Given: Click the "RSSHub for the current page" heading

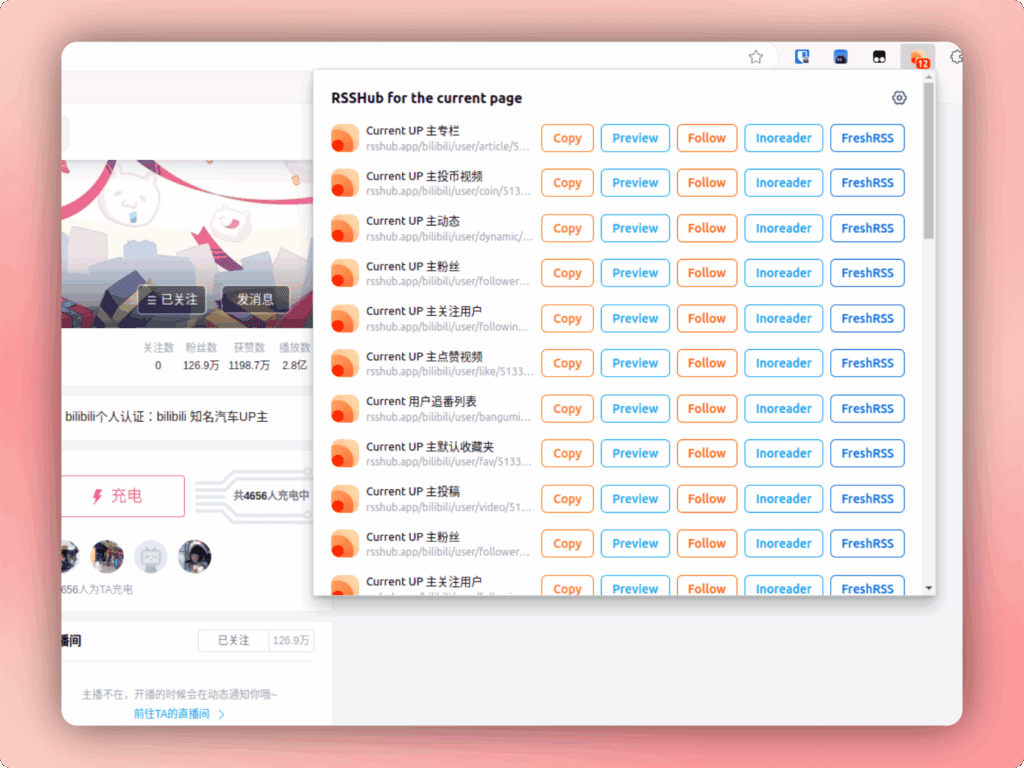Looking at the screenshot, I should (426, 98).
